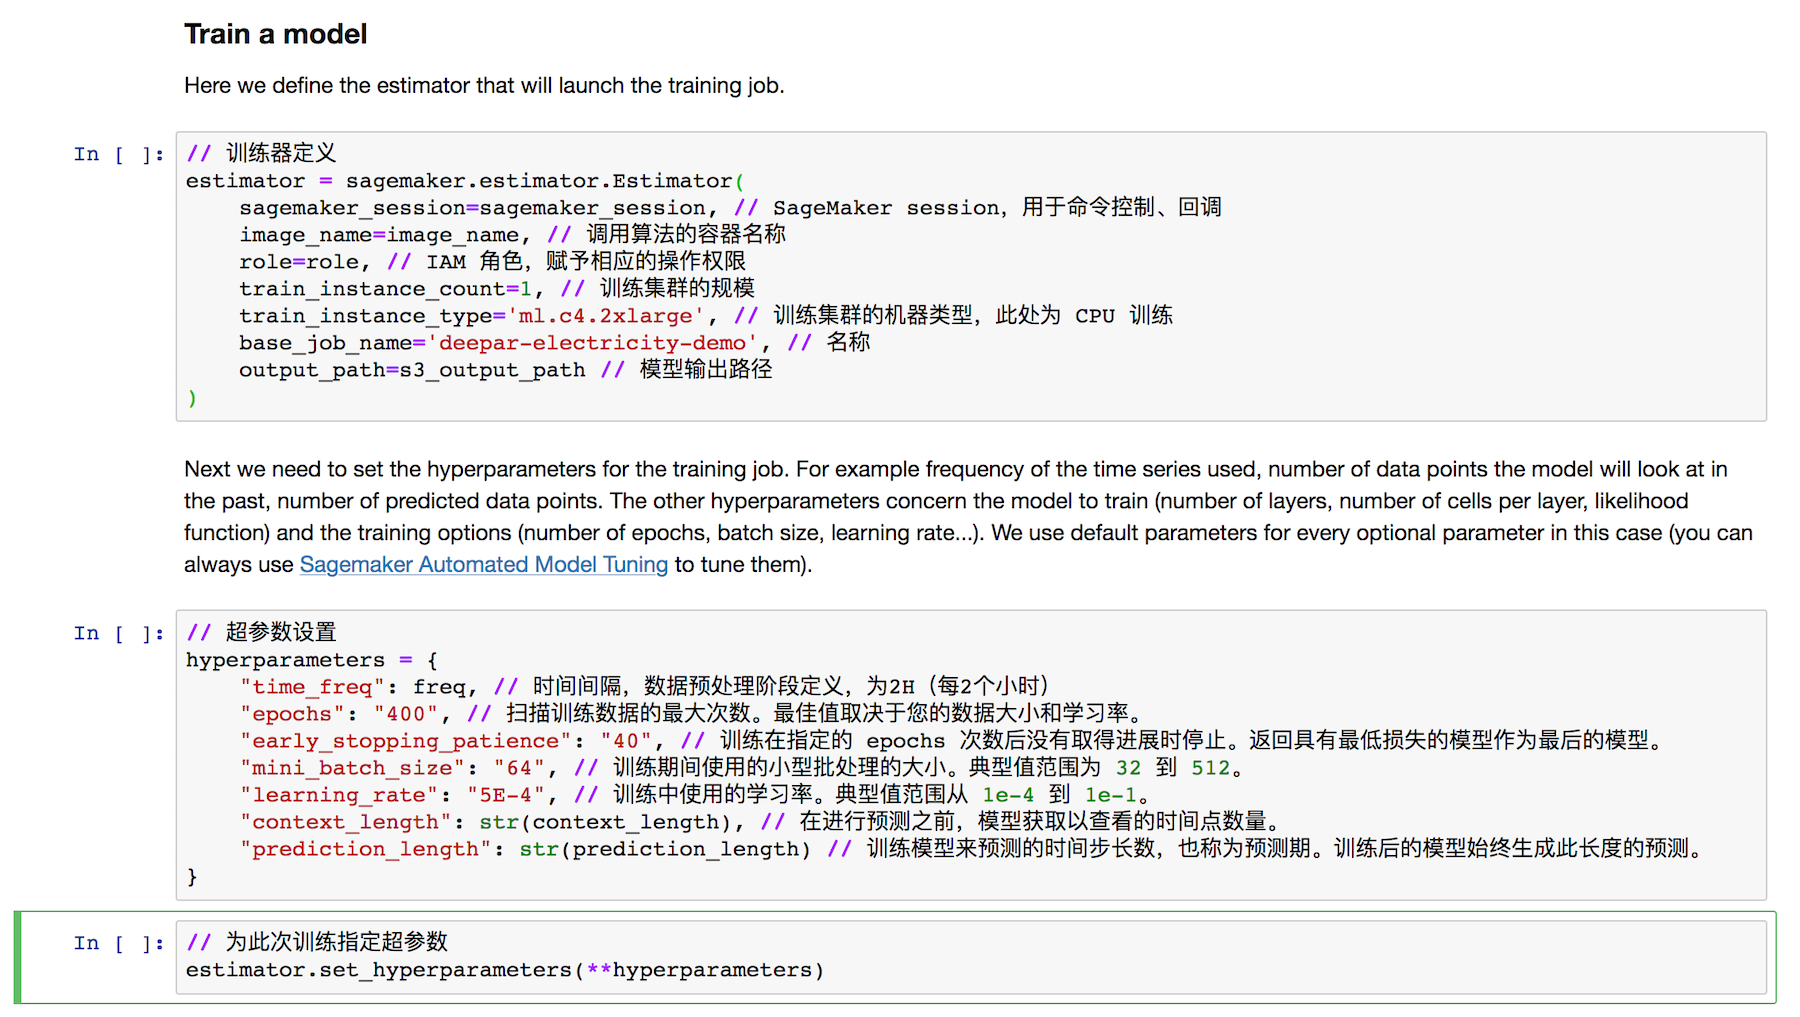
Task: Click the "time_freq" hyperparameter key
Action: [x=311, y=687]
